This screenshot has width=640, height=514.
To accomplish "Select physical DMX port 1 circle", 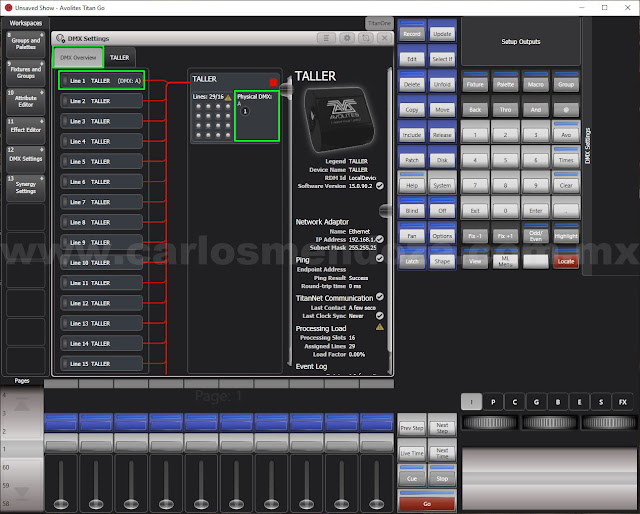I will 245,111.
